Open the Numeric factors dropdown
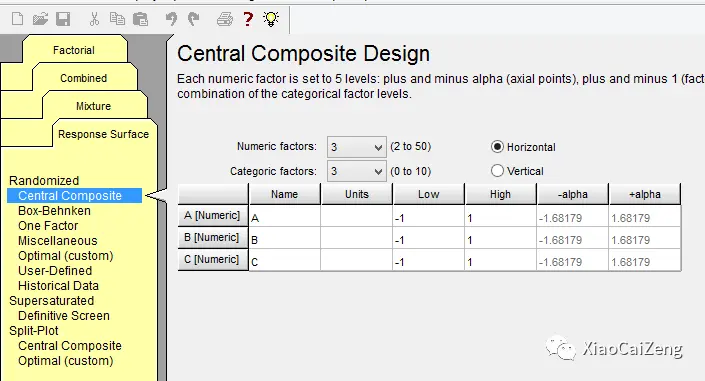 tap(357, 147)
